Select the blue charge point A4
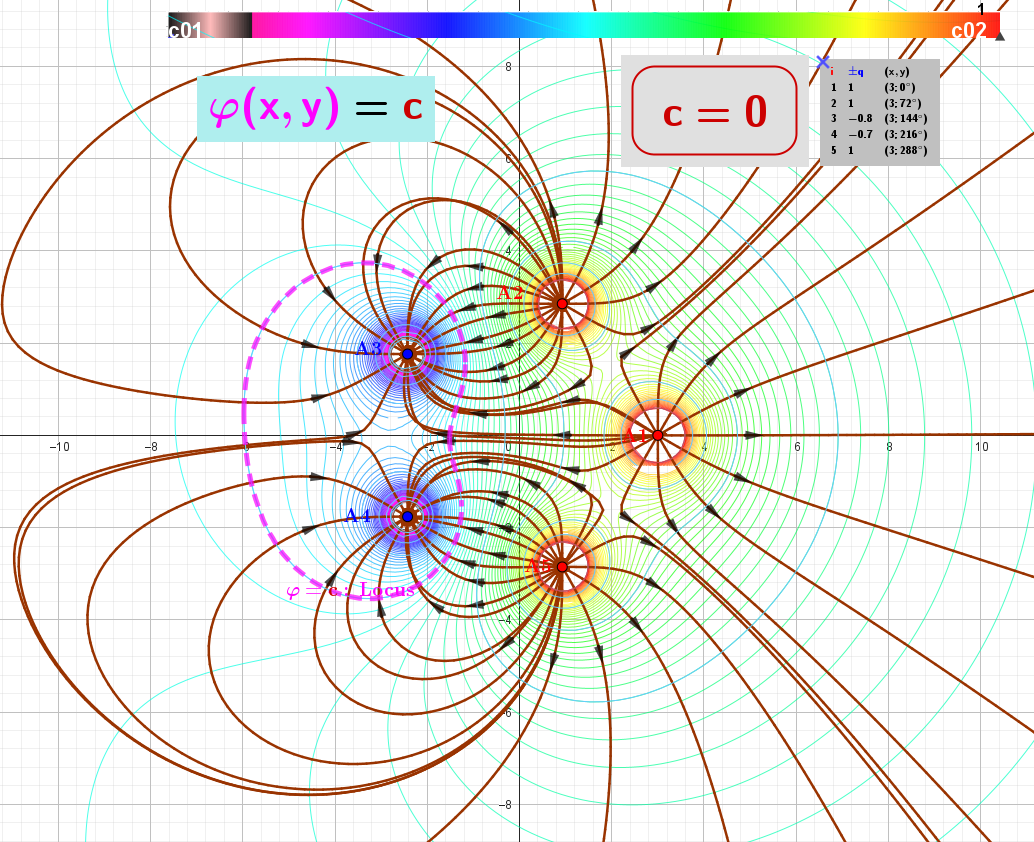 tap(408, 516)
